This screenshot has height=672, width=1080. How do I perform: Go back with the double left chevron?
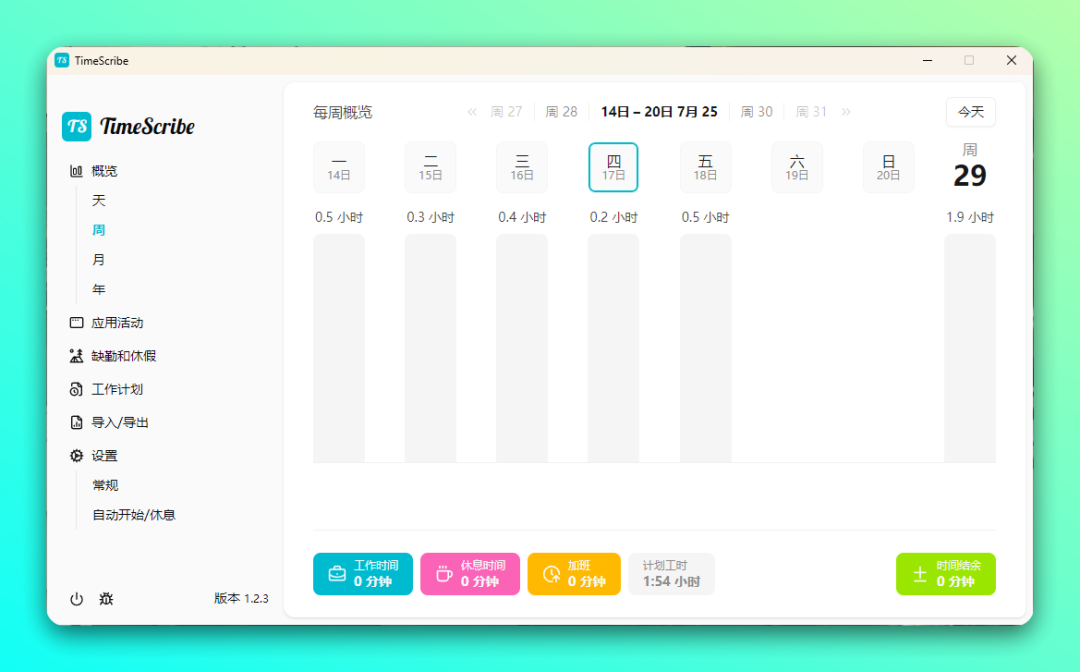tap(472, 112)
